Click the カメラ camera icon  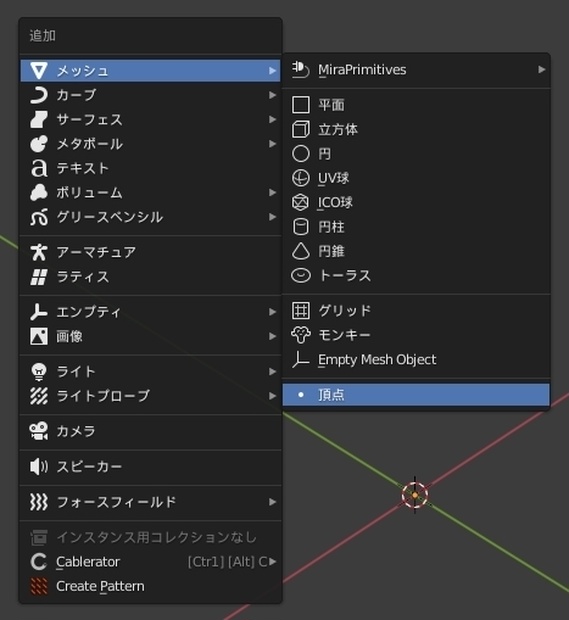[x=39, y=431]
